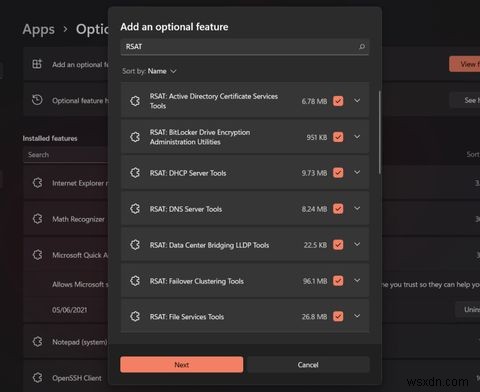480x392 pixels.
Task: Click the OpenSSH Client feature icon
Action: click(37, 378)
